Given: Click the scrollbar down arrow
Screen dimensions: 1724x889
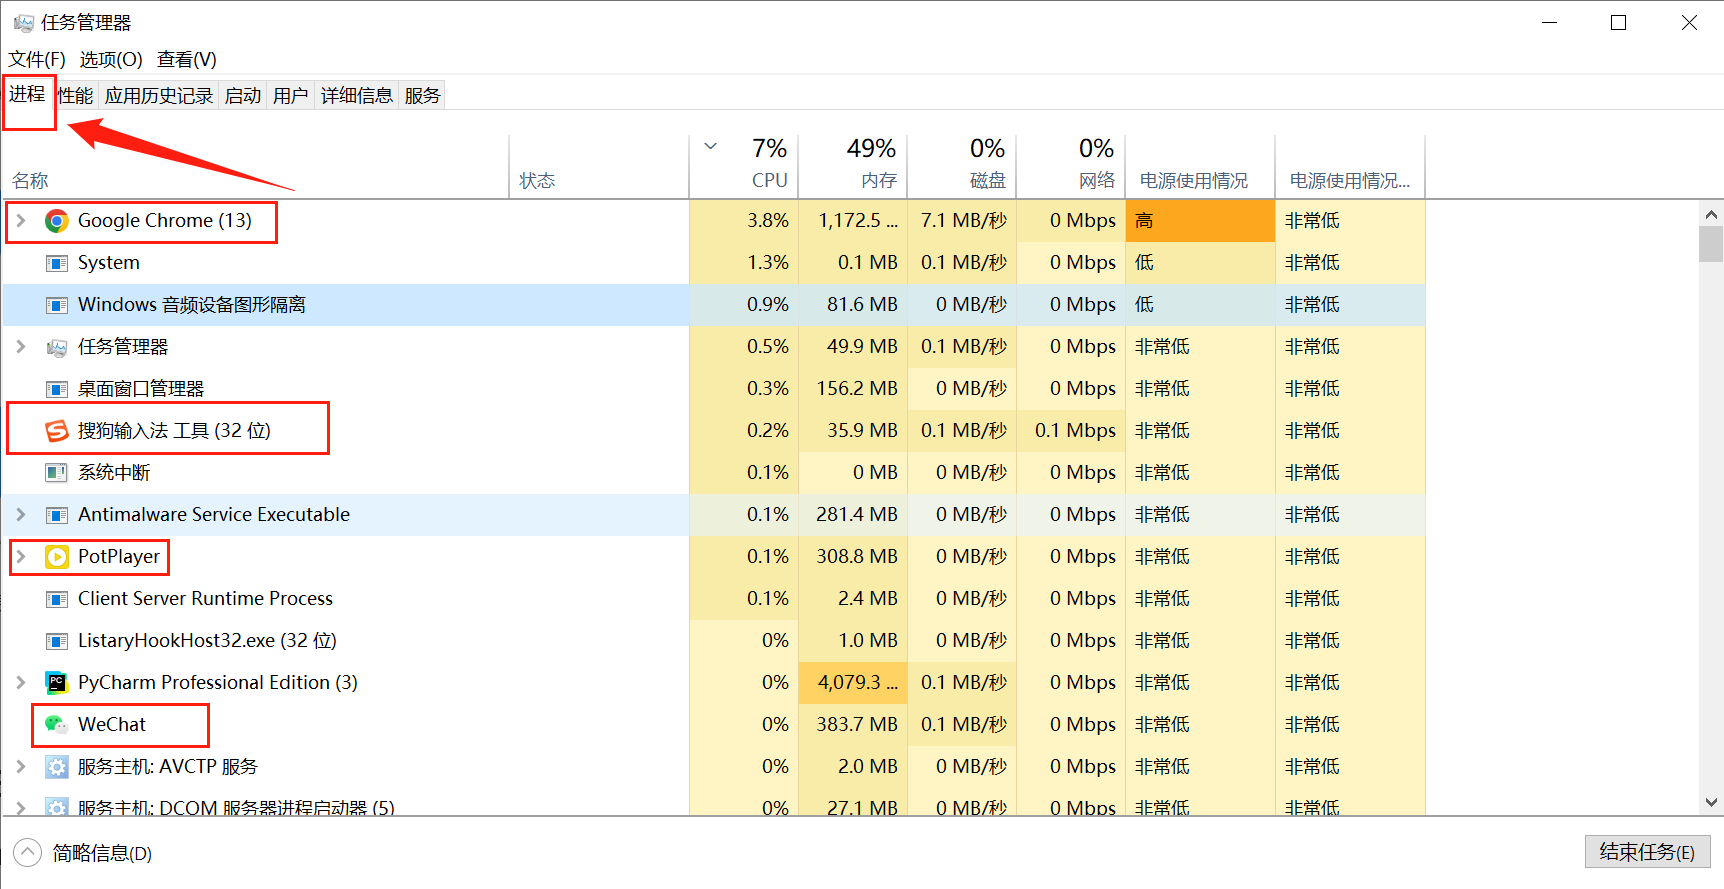Looking at the screenshot, I should (1711, 802).
